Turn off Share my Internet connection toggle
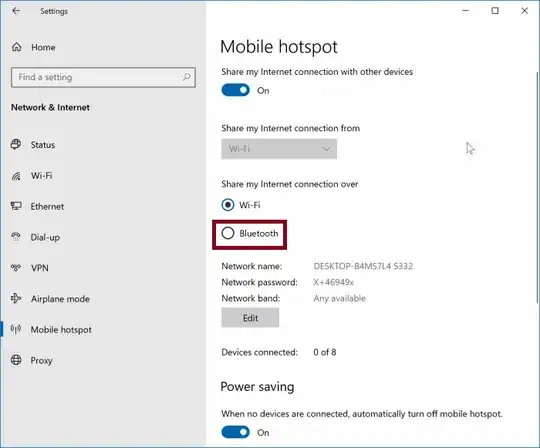This screenshot has height=448, width=540. pos(236,90)
